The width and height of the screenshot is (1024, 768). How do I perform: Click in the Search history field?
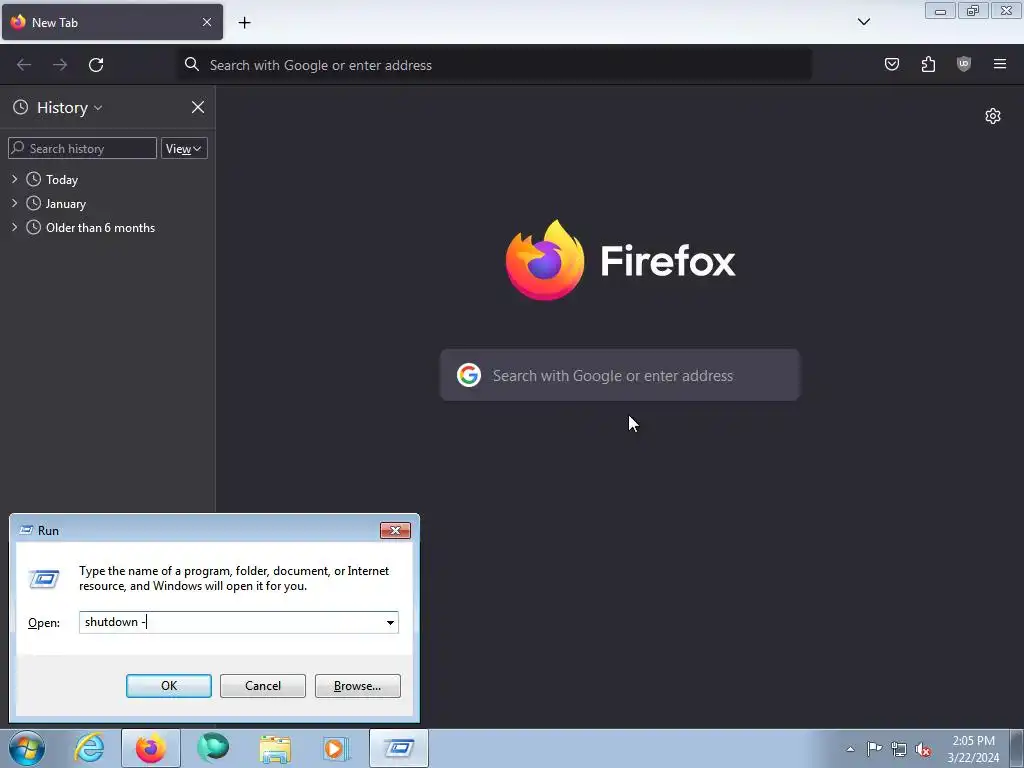(x=82, y=148)
